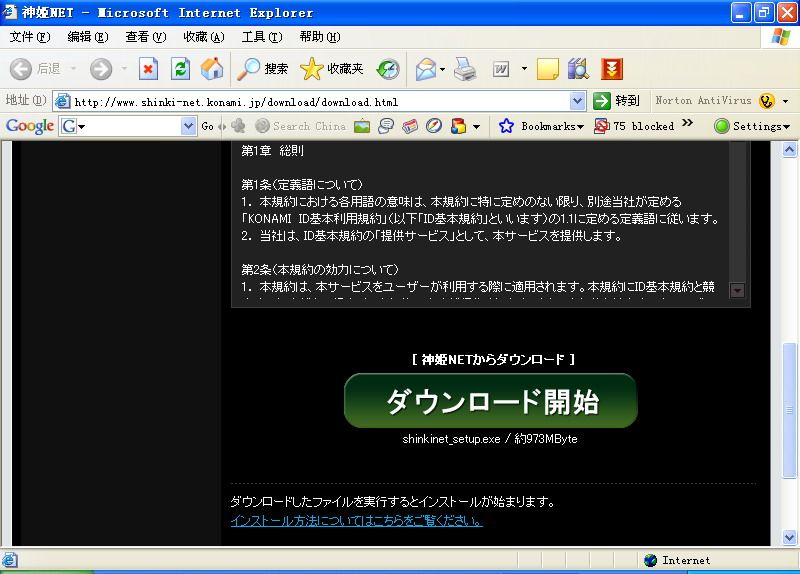Click page scrollbar up arrow
Screen dimensions: 800x574
pos(789,149)
